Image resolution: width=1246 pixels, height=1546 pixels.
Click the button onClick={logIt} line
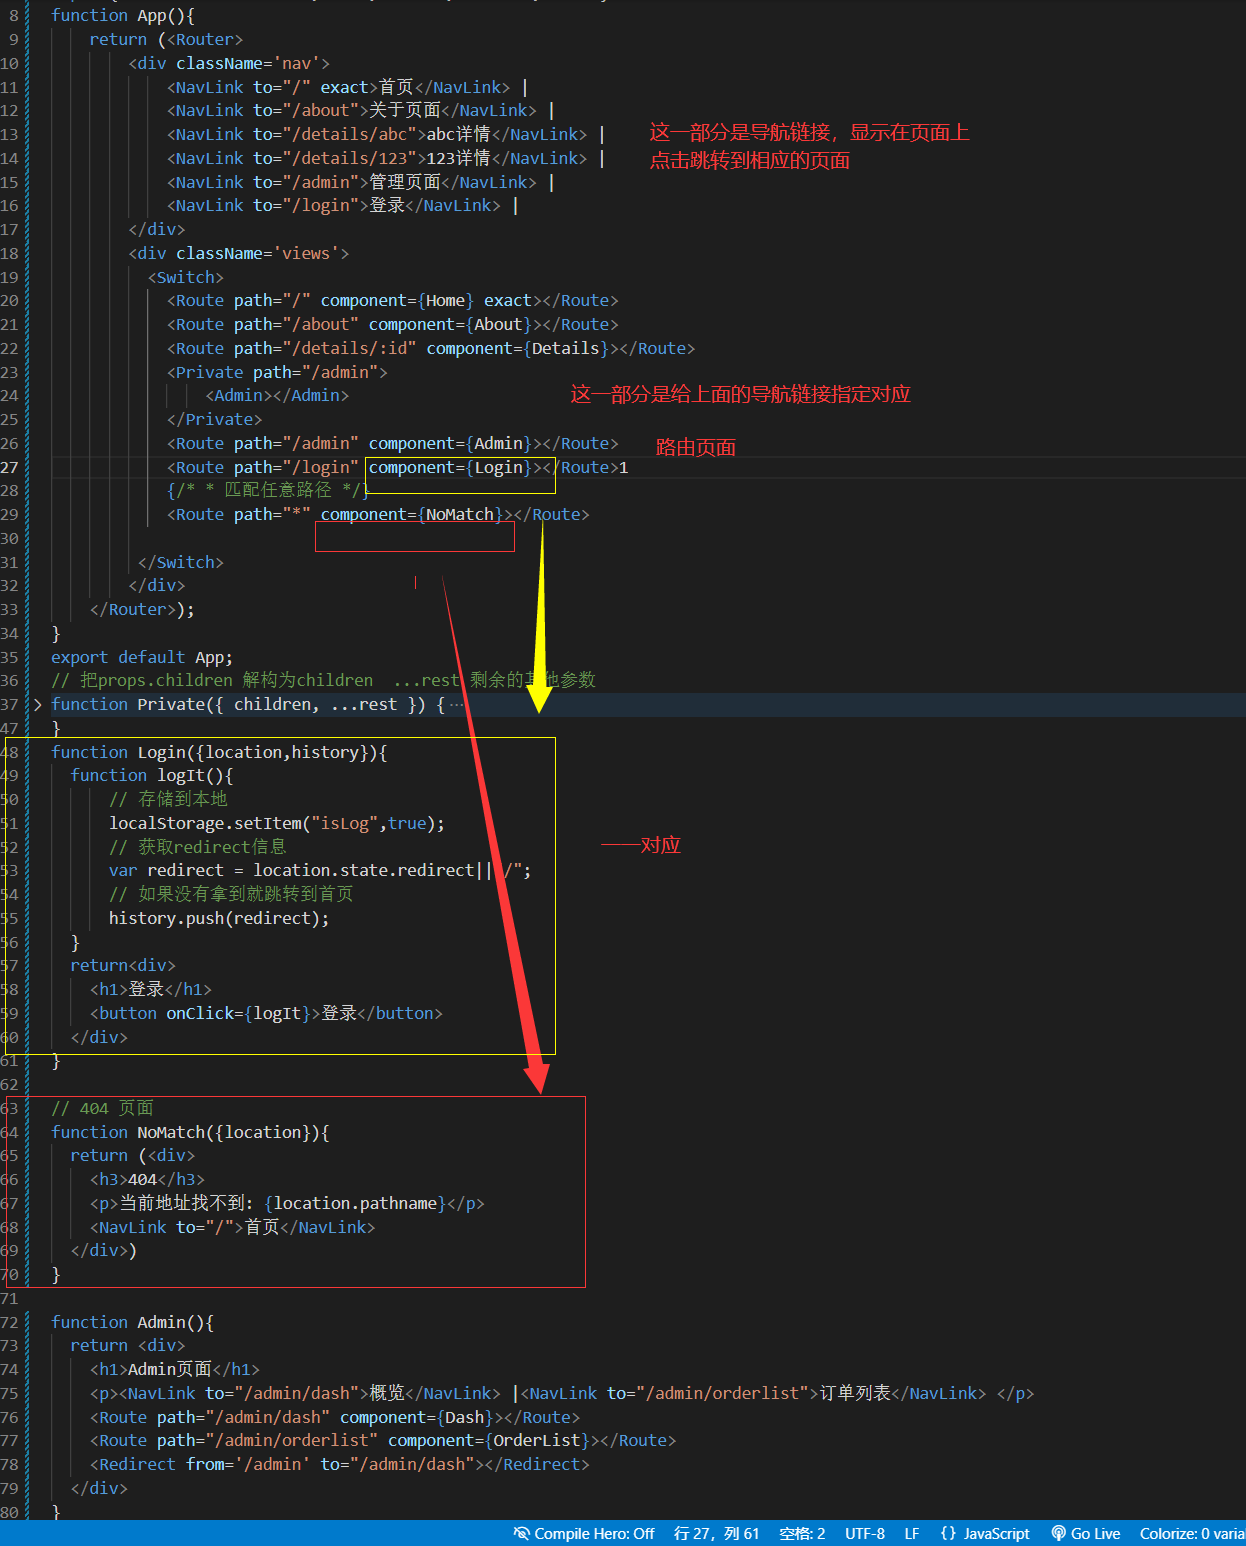[x=266, y=1013]
